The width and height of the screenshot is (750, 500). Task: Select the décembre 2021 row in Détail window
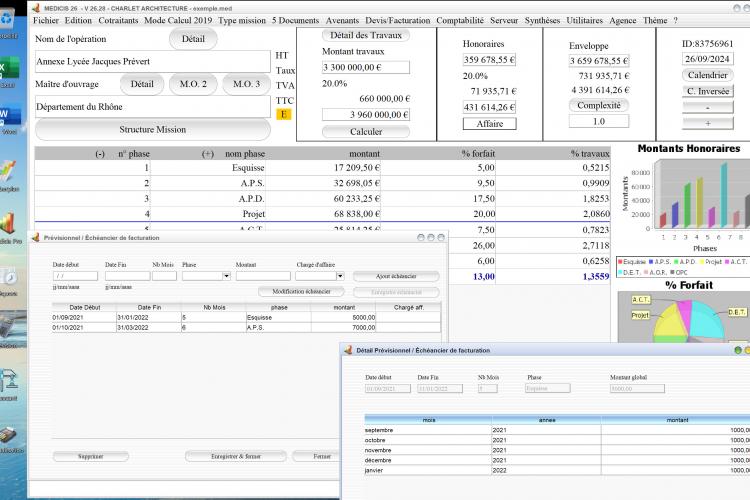(x=557, y=460)
